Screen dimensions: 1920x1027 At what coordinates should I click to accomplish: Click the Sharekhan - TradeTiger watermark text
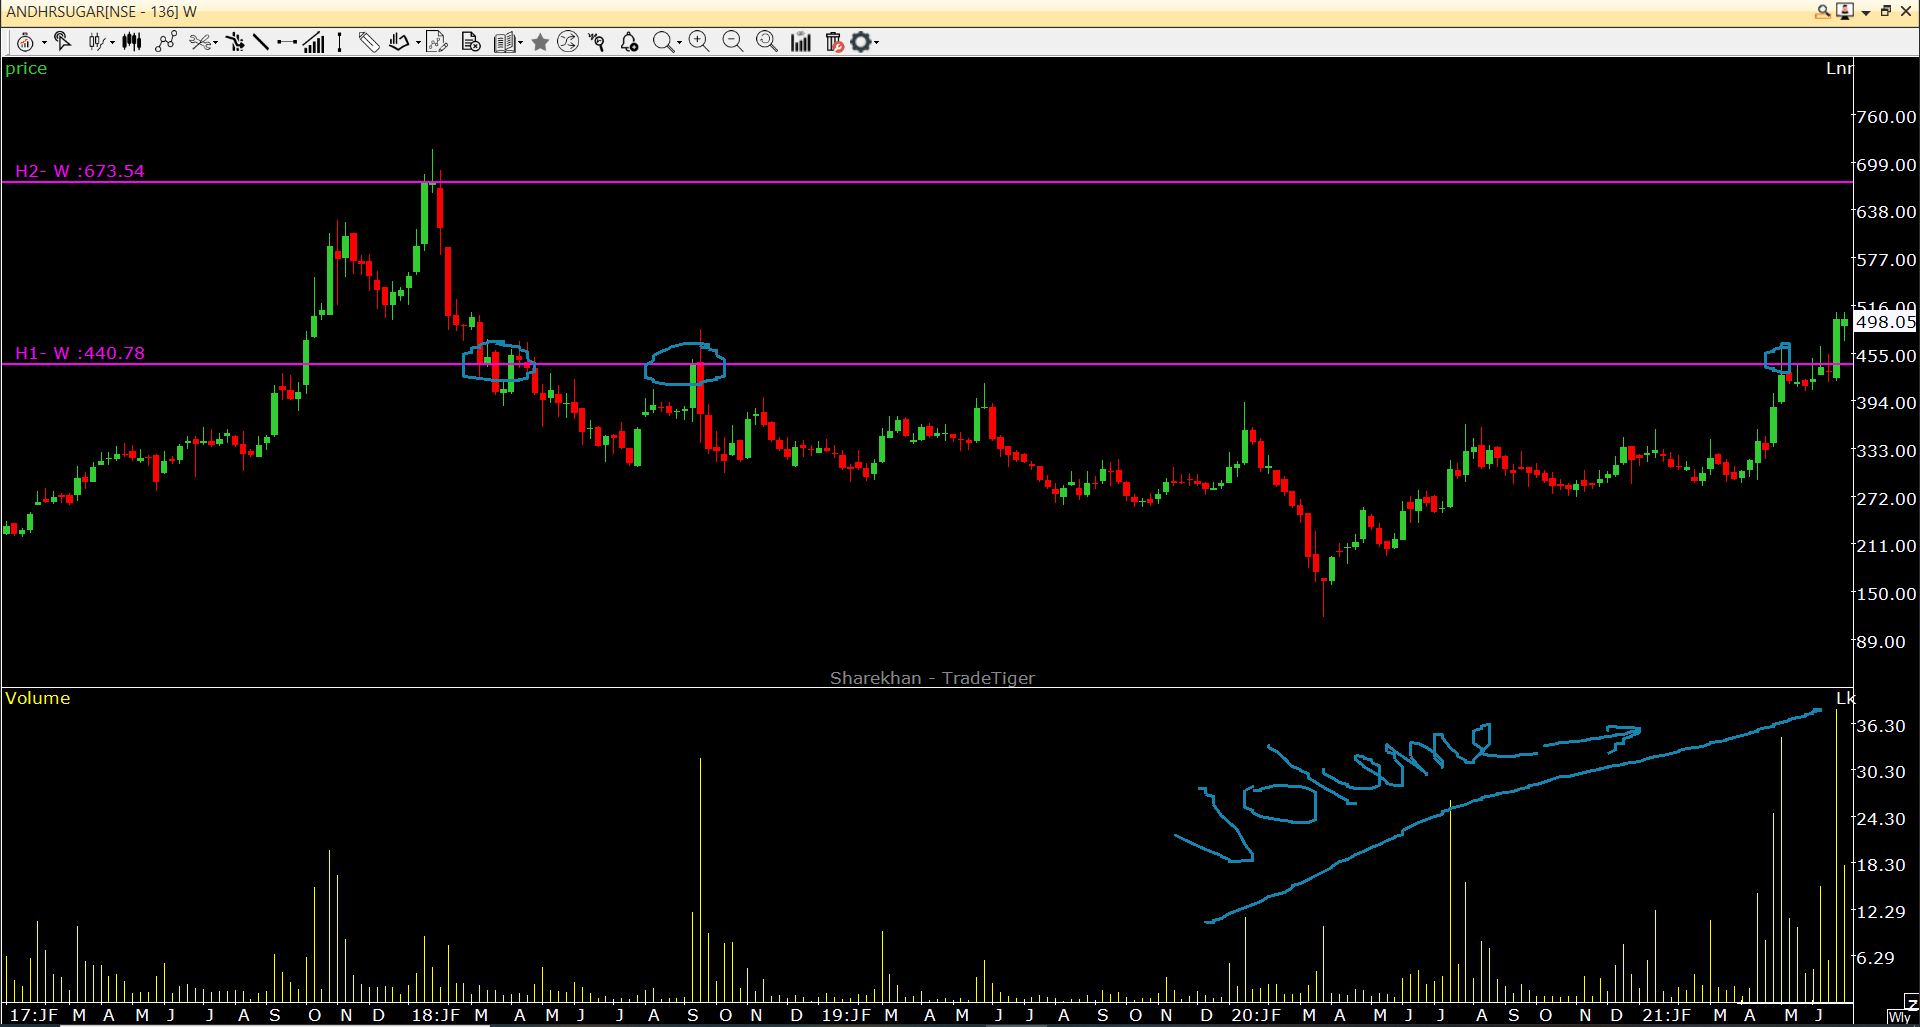pyautogui.click(x=932, y=678)
